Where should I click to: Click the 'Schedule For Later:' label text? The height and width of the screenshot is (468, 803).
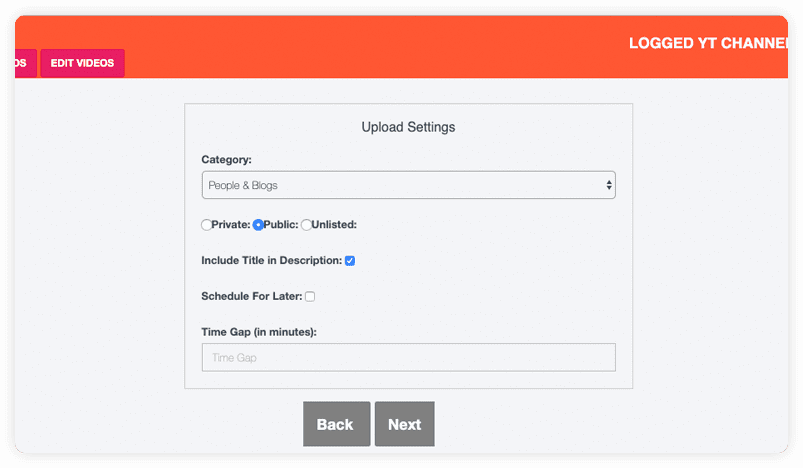coord(251,297)
